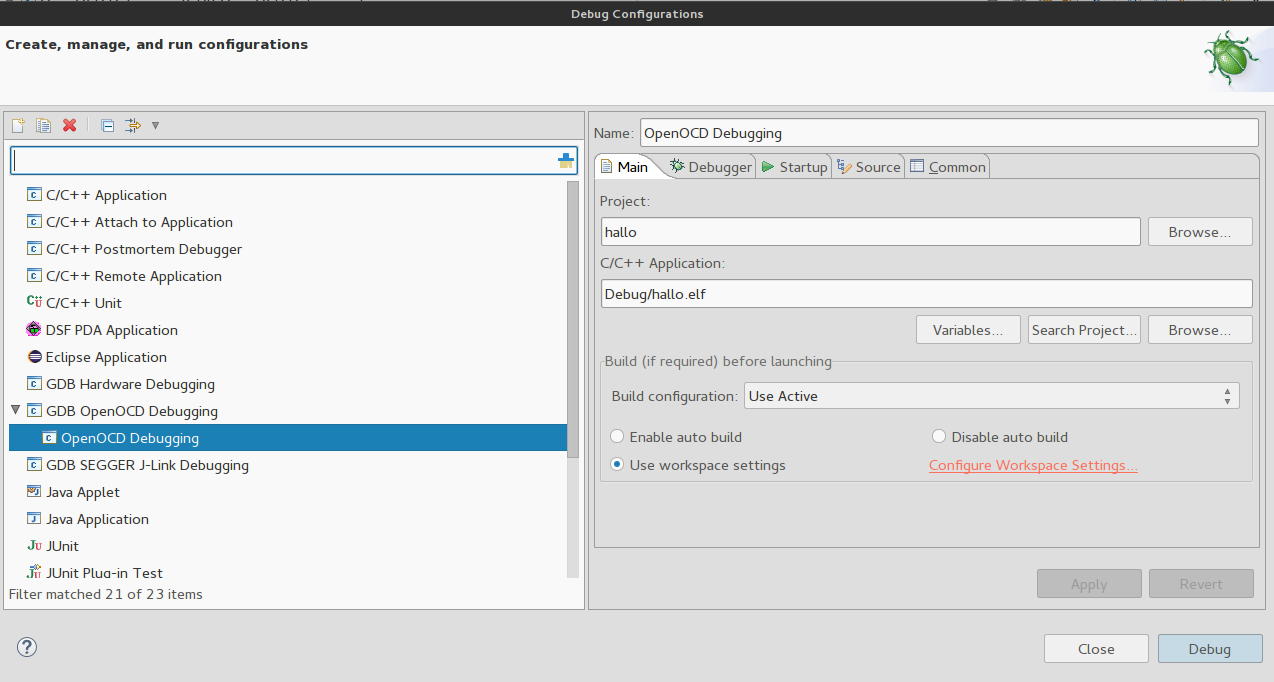
Task: Select the Java Applet icon
Action: [x=34, y=492]
